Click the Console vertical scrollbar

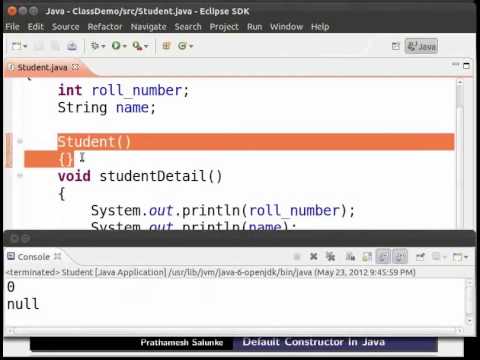469,302
